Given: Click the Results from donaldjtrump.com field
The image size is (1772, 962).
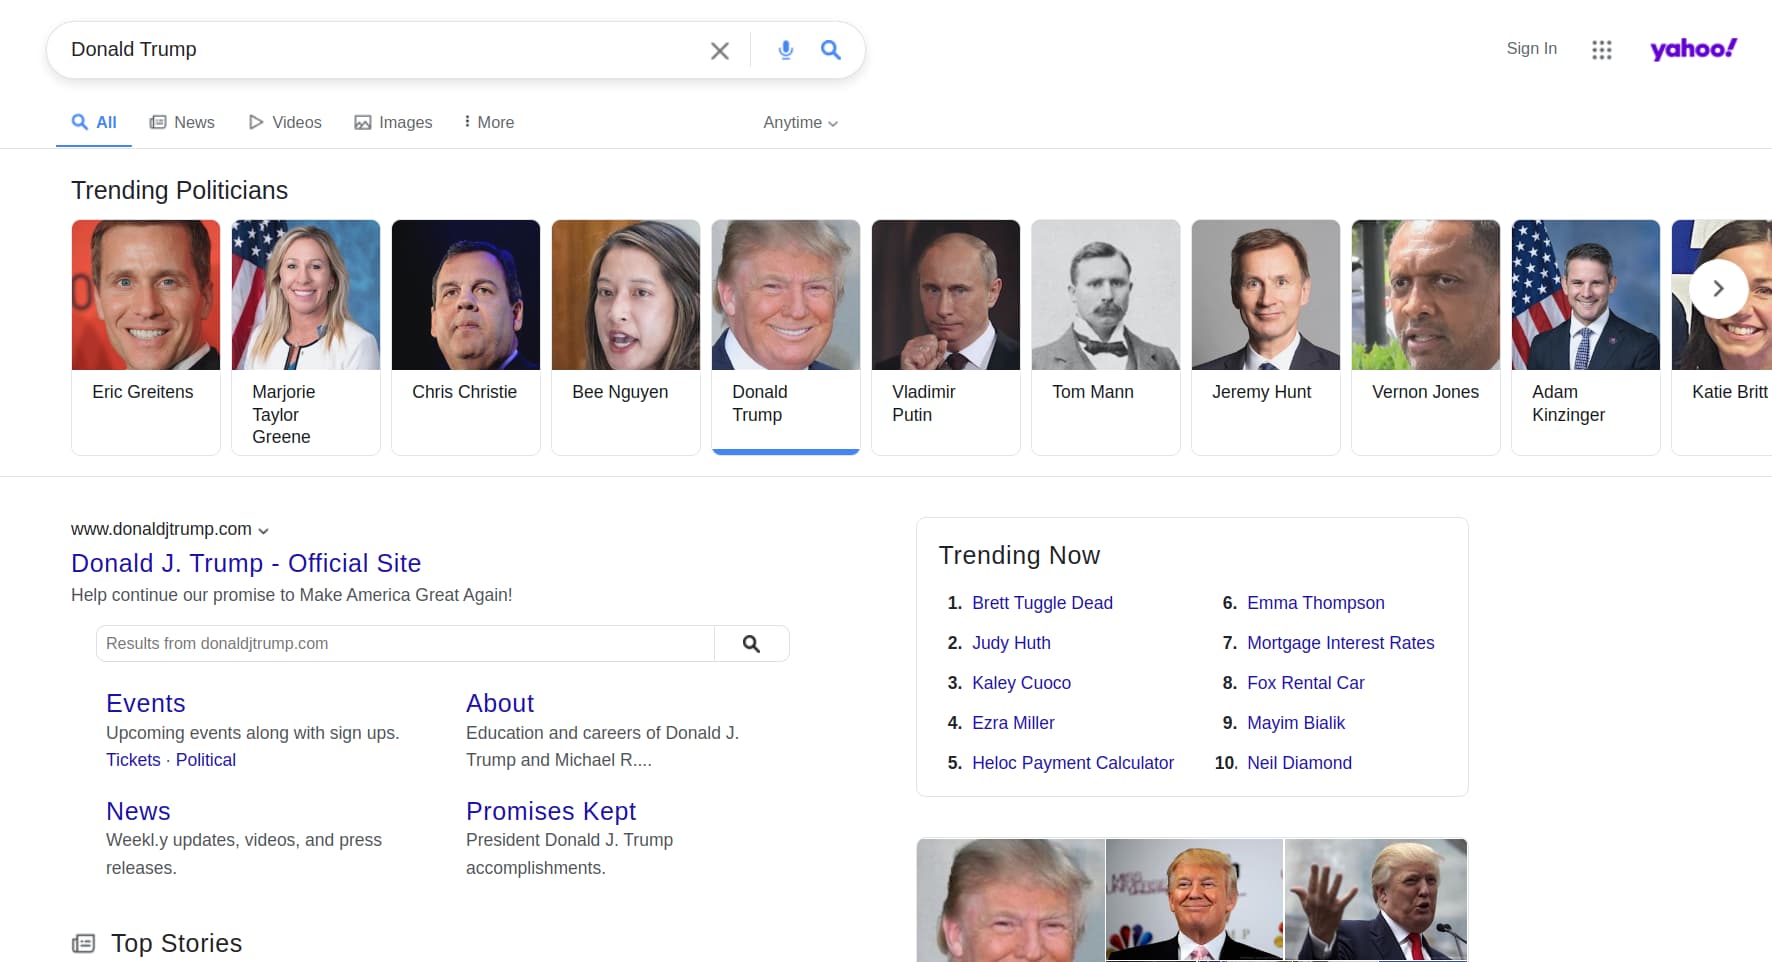Looking at the screenshot, I should click(x=405, y=644).
